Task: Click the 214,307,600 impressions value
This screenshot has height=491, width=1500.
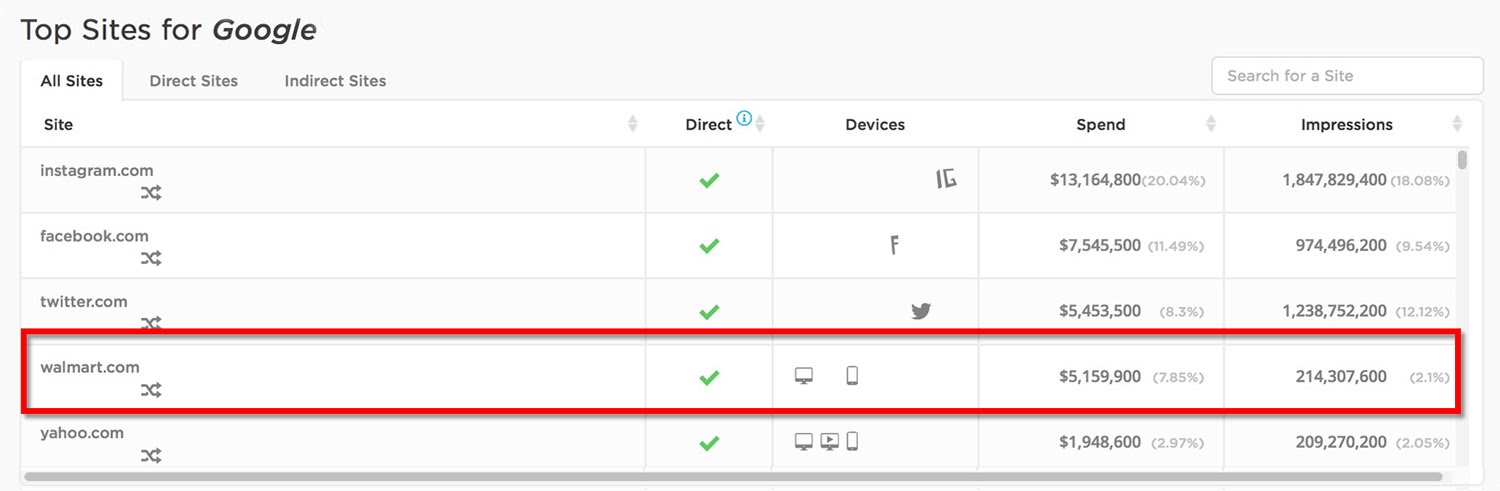Action: 1341,377
